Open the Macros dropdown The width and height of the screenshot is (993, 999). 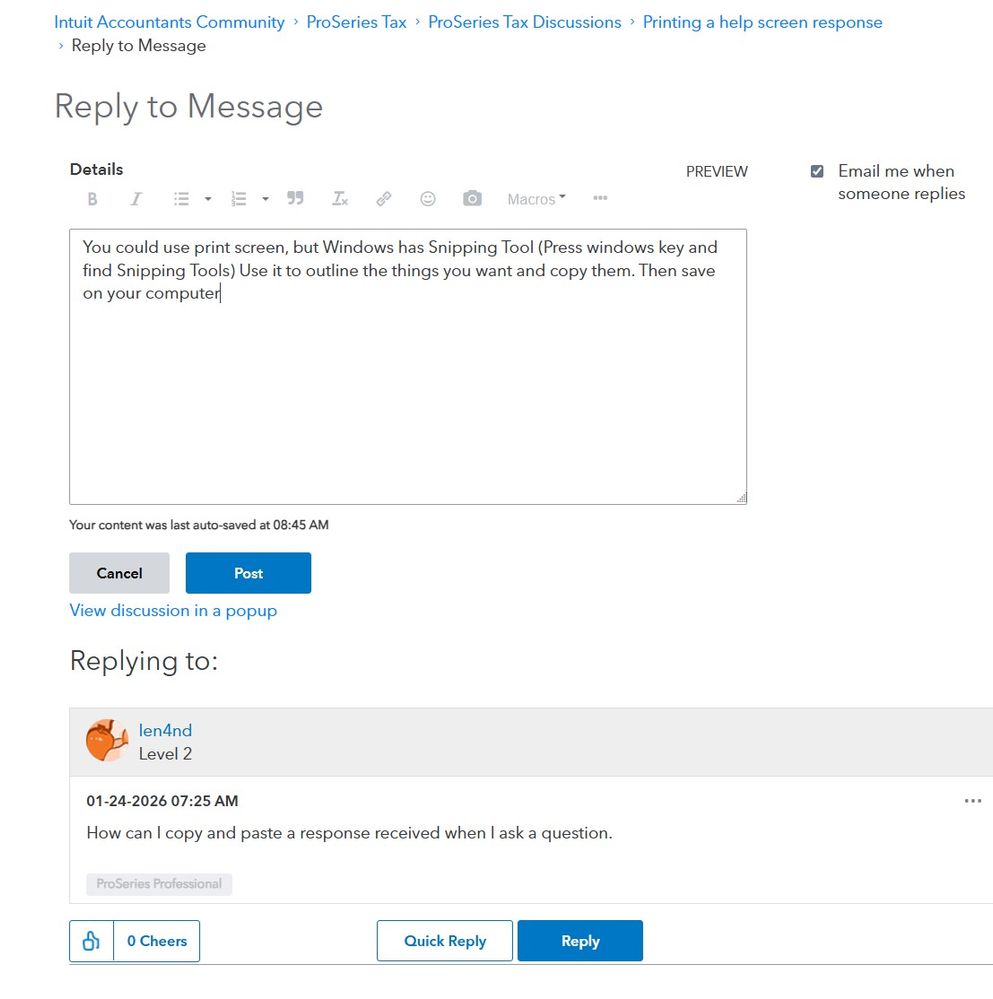[x=536, y=199]
